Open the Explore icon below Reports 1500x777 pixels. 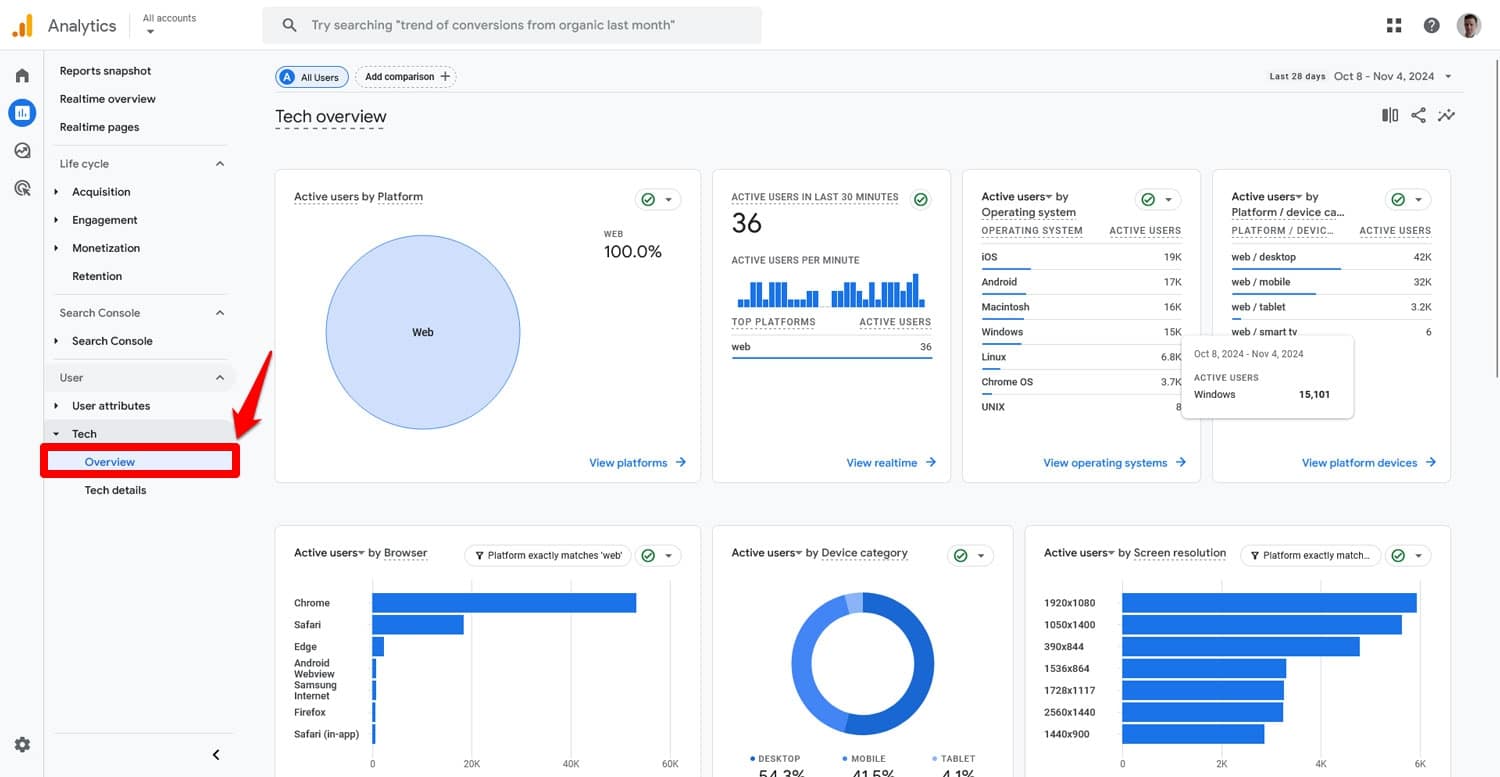click(x=22, y=150)
